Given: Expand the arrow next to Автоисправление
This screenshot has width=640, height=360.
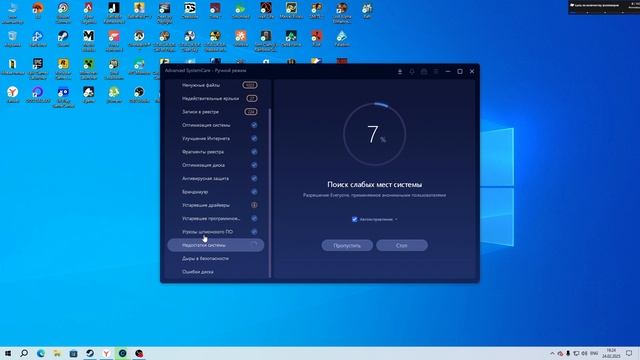Looking at the screenshot, I should (x=396, y=219).
